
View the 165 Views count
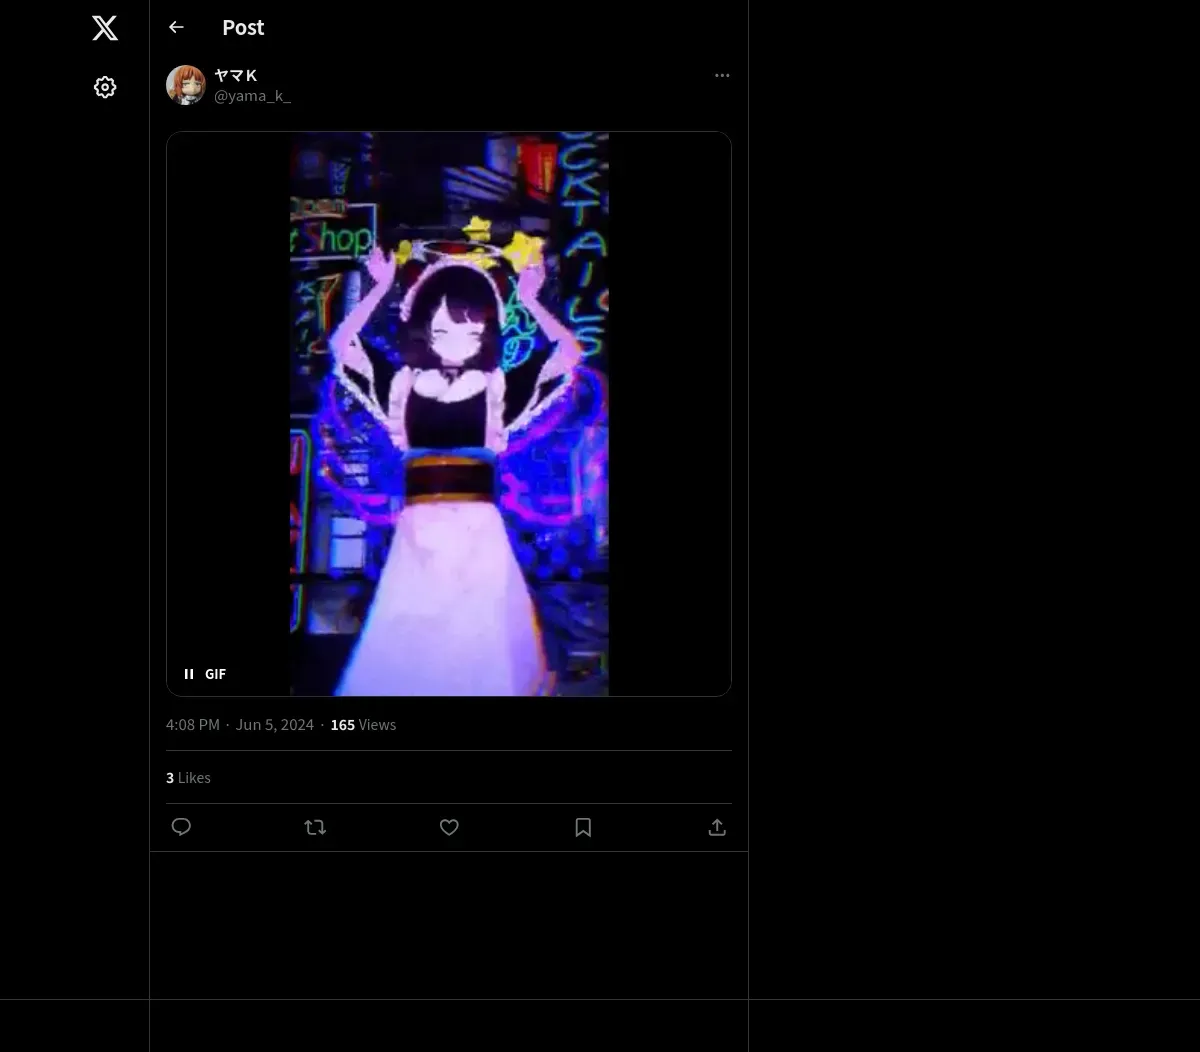pyautogui.click(x=363, y=724)
